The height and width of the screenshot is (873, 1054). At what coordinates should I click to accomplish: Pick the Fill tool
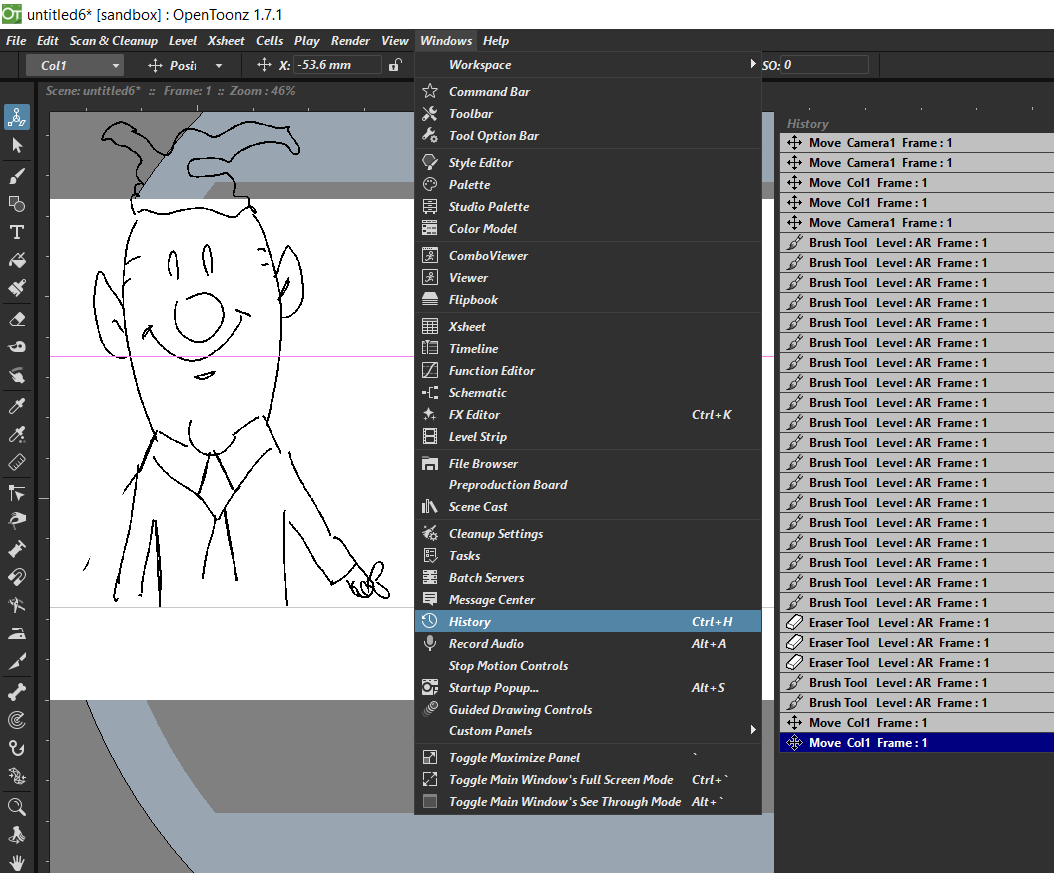tap(17, 259)
